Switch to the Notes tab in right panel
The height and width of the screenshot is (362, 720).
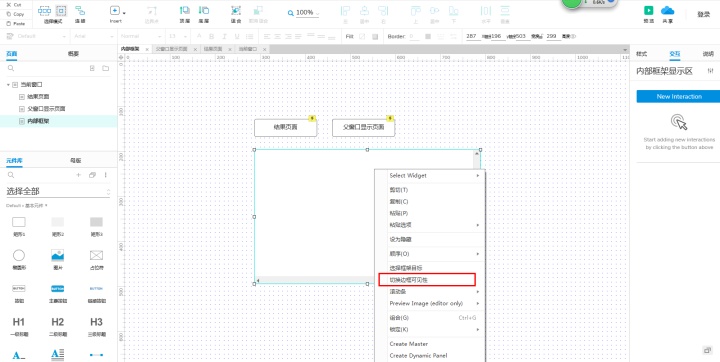(709, 54)
